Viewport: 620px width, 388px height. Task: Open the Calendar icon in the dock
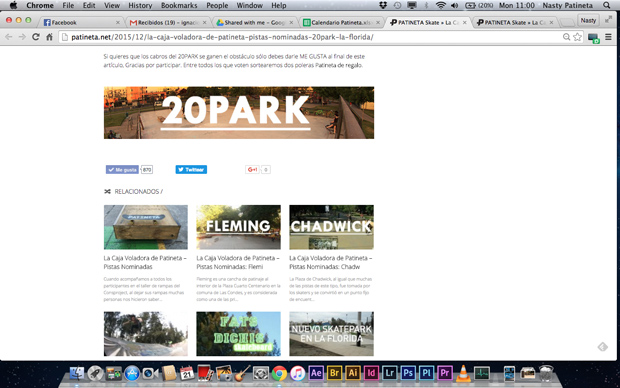[x=187, y=373]
